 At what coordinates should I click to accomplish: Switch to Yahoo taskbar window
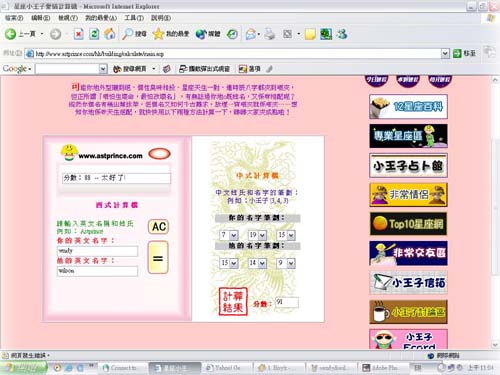tap(227, 368)
